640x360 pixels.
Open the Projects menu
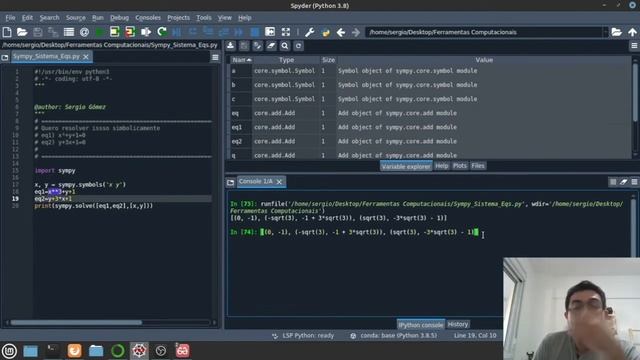[x=178, y=18]
